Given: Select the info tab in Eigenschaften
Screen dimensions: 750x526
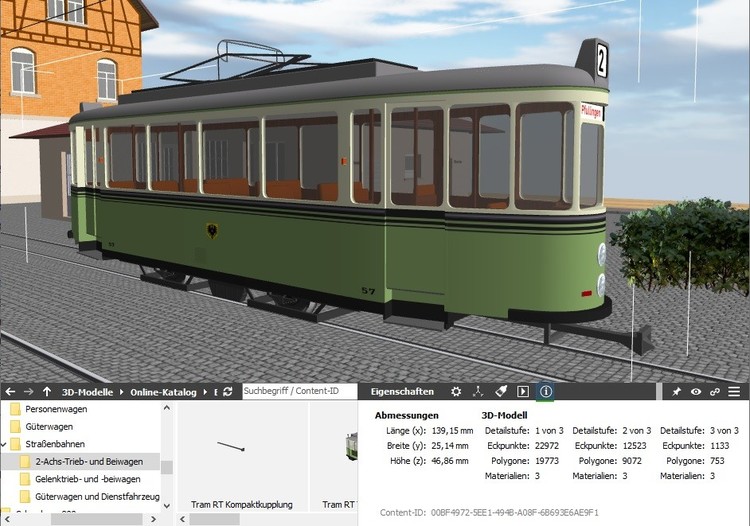Looking at the screenshot, I should (546, 392).
